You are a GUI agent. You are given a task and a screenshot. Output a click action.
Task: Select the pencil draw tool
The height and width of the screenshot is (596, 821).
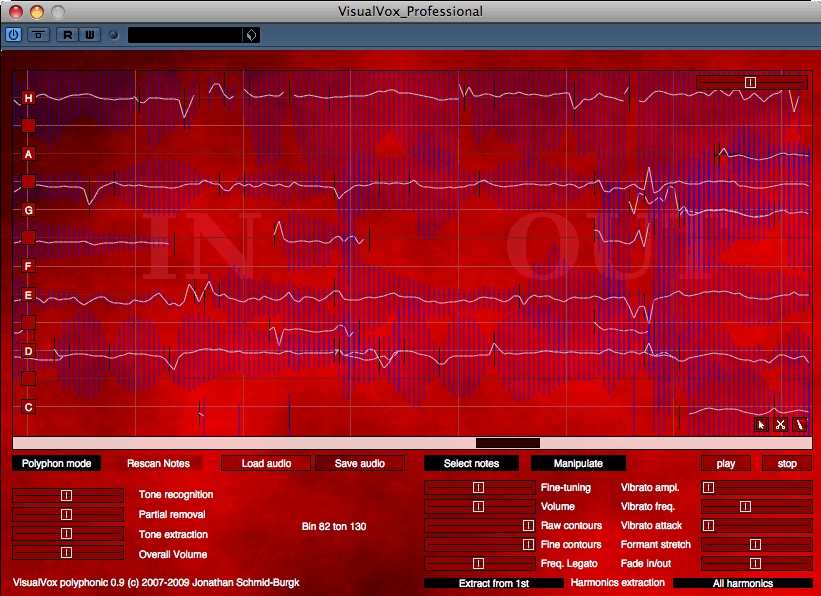coord(800,425)
